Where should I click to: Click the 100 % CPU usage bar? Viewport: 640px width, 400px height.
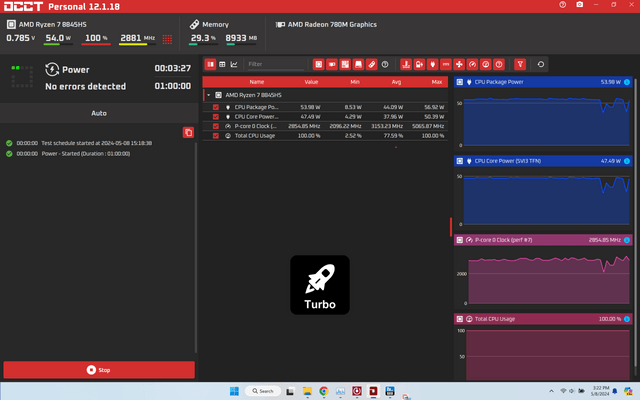pos(96,44)
